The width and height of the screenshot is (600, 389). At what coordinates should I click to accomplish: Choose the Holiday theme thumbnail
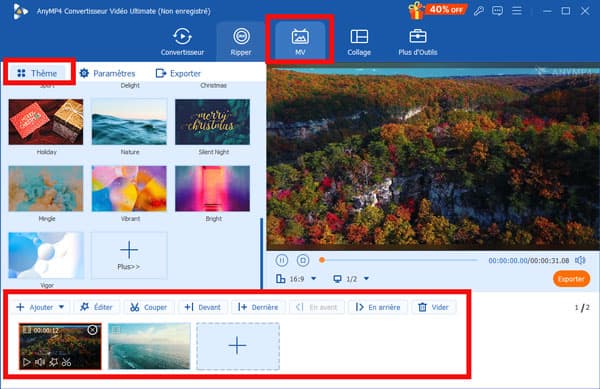click(46, 122)
